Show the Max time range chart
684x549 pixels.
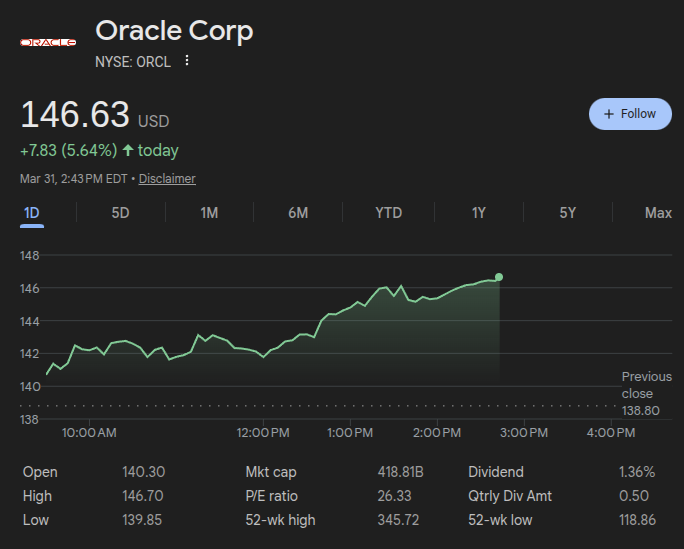click(x=658, y=213)
